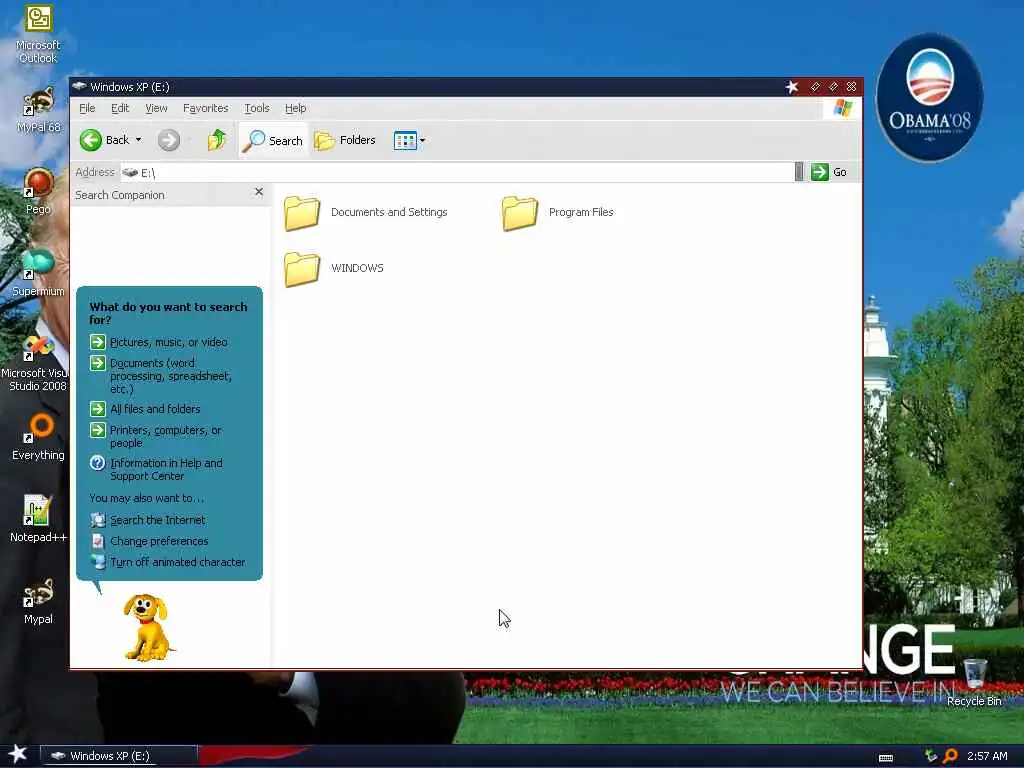Toggle the Search toolbar button
The width and height of the screenshot is (1024, 768).
click(x=272, y=140)
